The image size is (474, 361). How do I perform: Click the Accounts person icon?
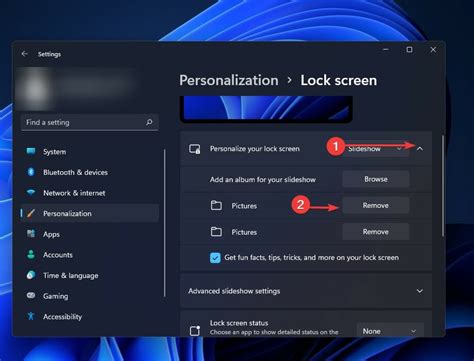pyautogui.click(x=31, y=255)
